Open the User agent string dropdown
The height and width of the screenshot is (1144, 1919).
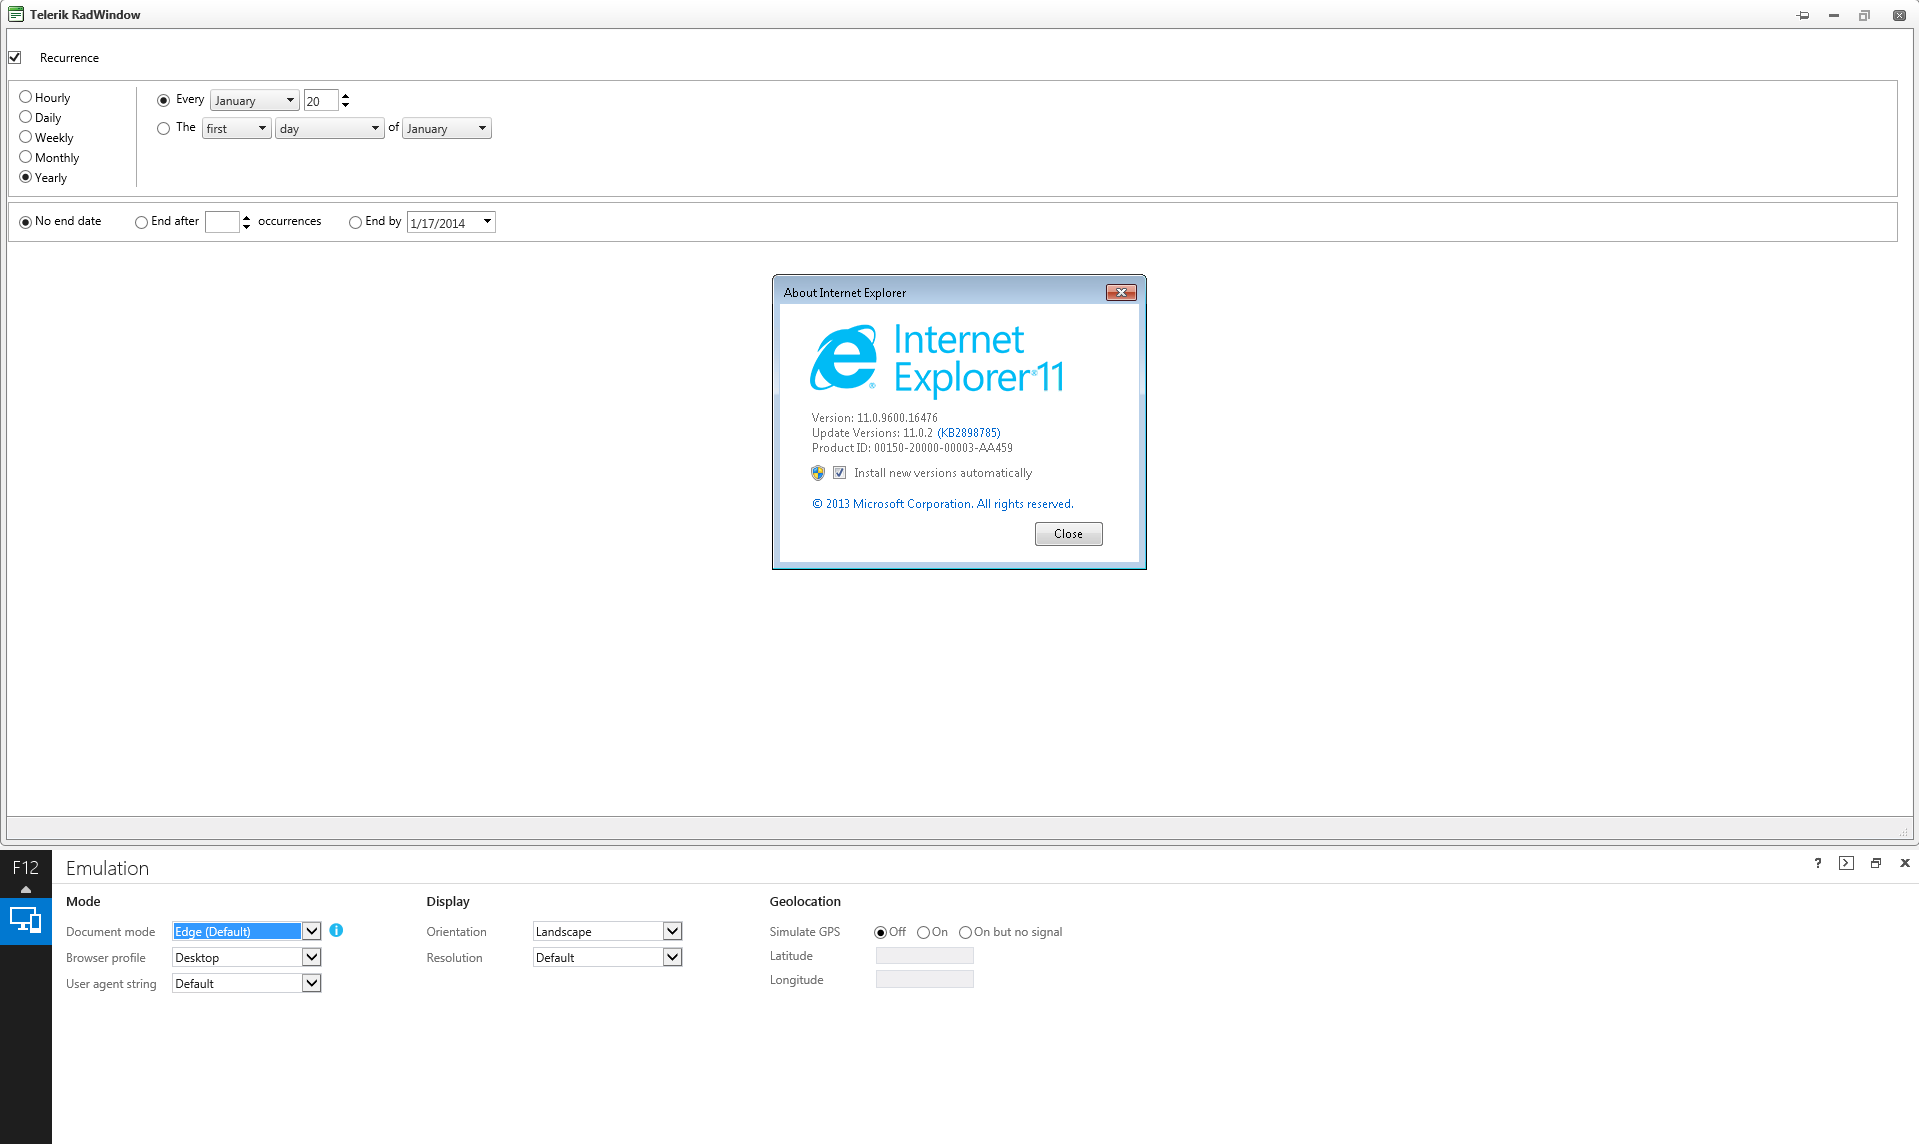(x=312, y=983)
